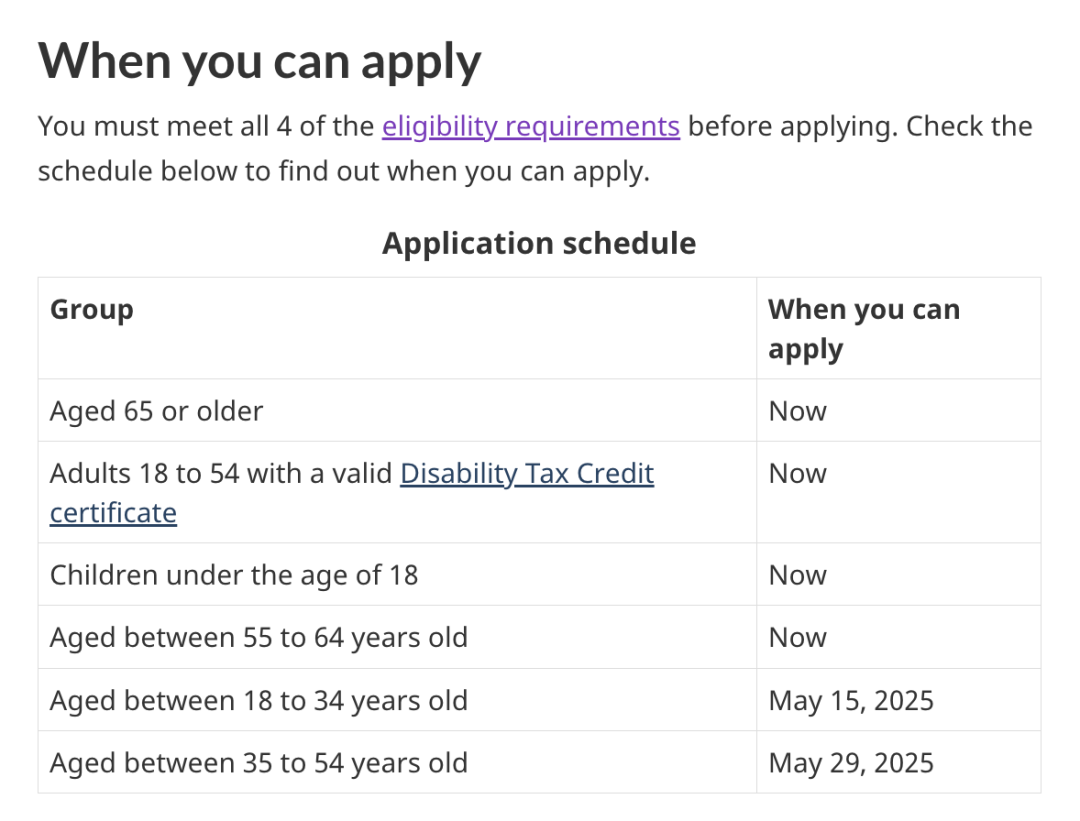Click the schedule below intro paragraph text
Screen dimensions: 1080x821
point(344,172)
